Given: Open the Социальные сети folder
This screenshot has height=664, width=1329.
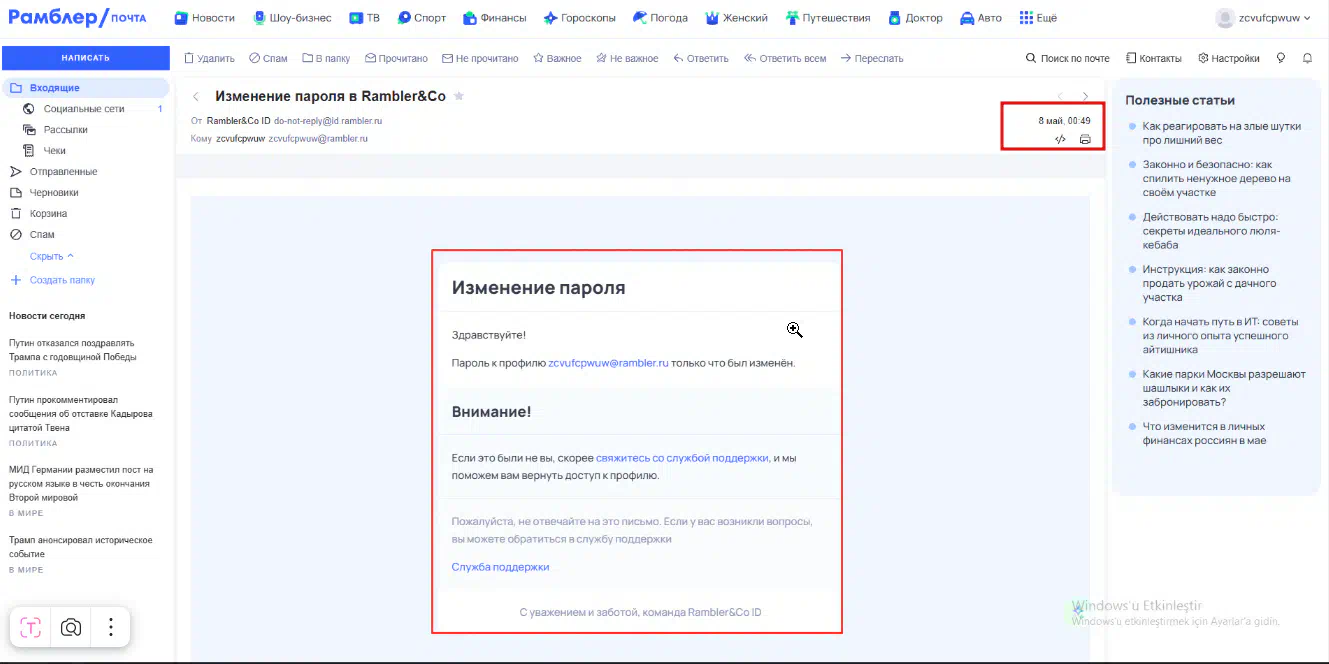Looking at the screenshot, I should (86, 109).
